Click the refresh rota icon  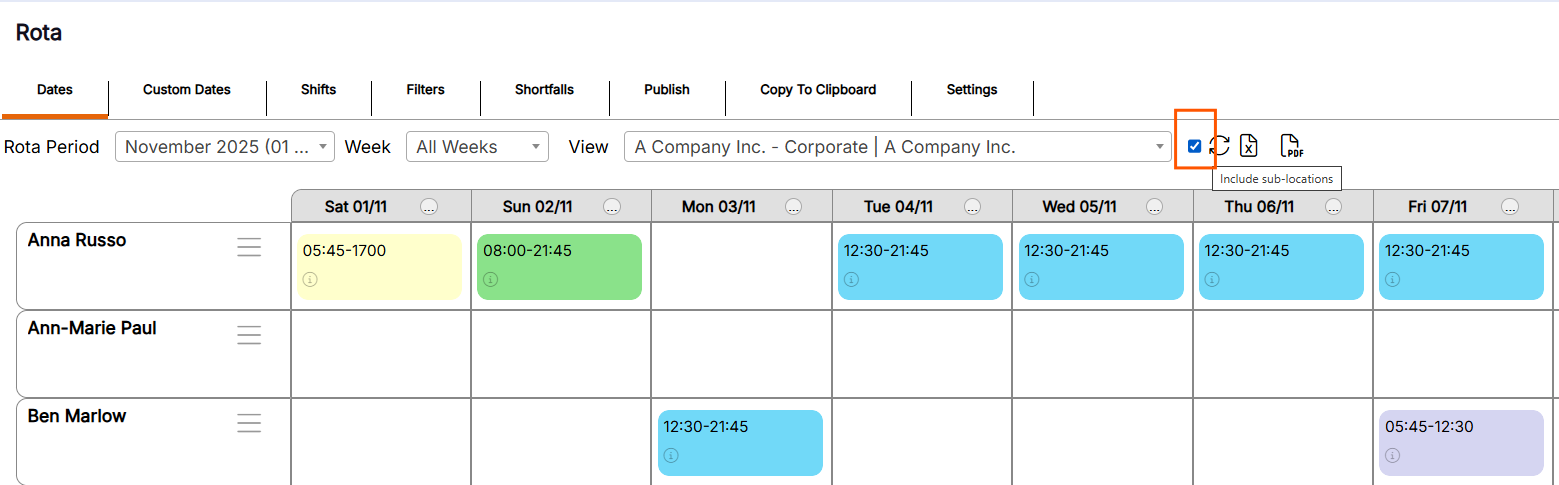click(x=1221, y=146)
